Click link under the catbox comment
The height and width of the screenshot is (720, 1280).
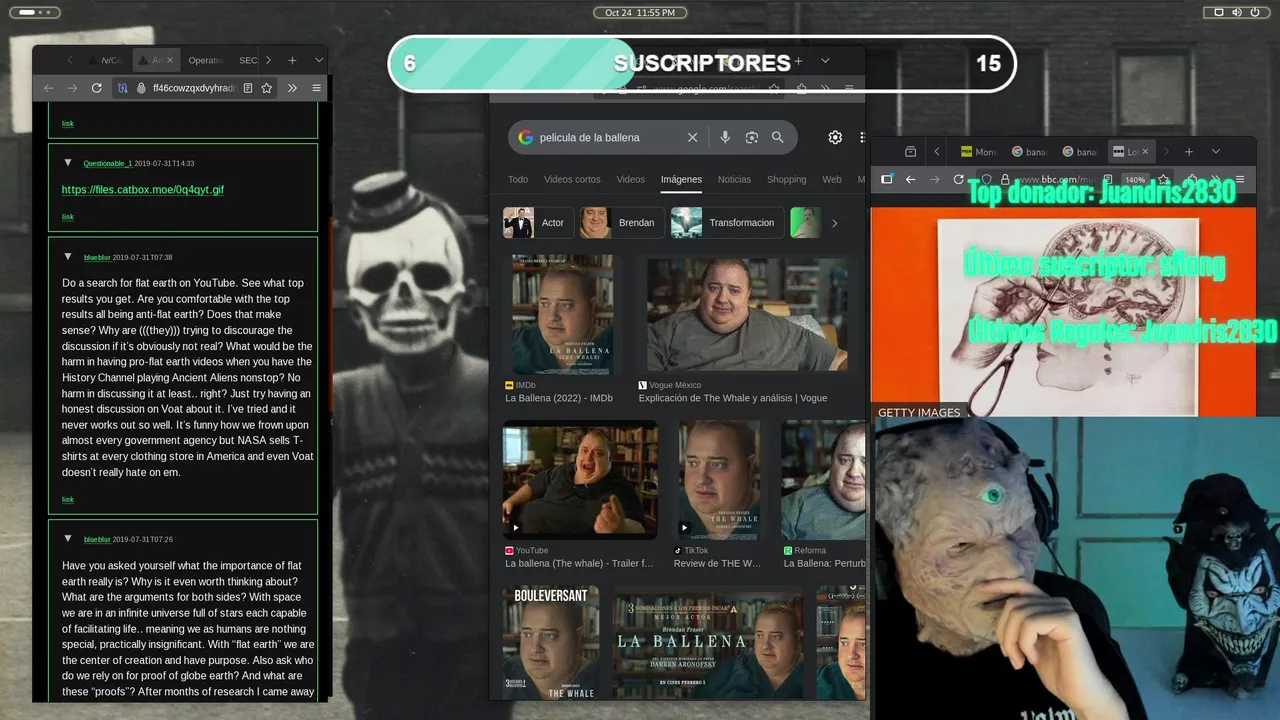click(x=68, y=216)
